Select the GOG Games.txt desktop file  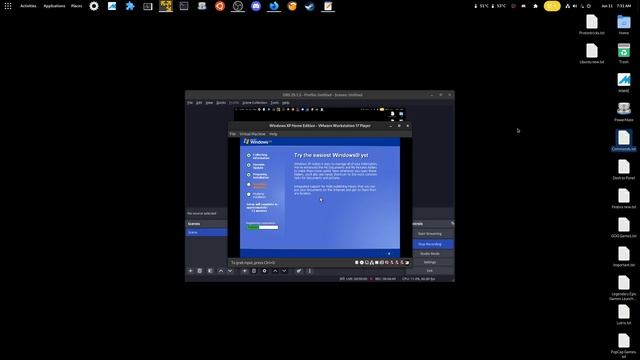(624, 227)
